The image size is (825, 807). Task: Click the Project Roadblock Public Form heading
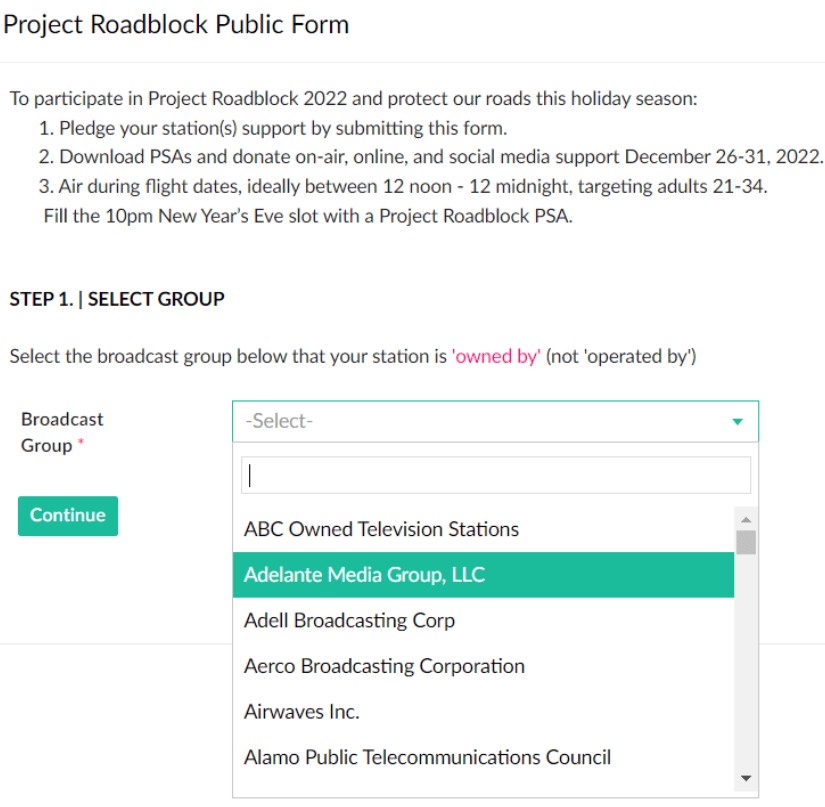pos(177,25)
